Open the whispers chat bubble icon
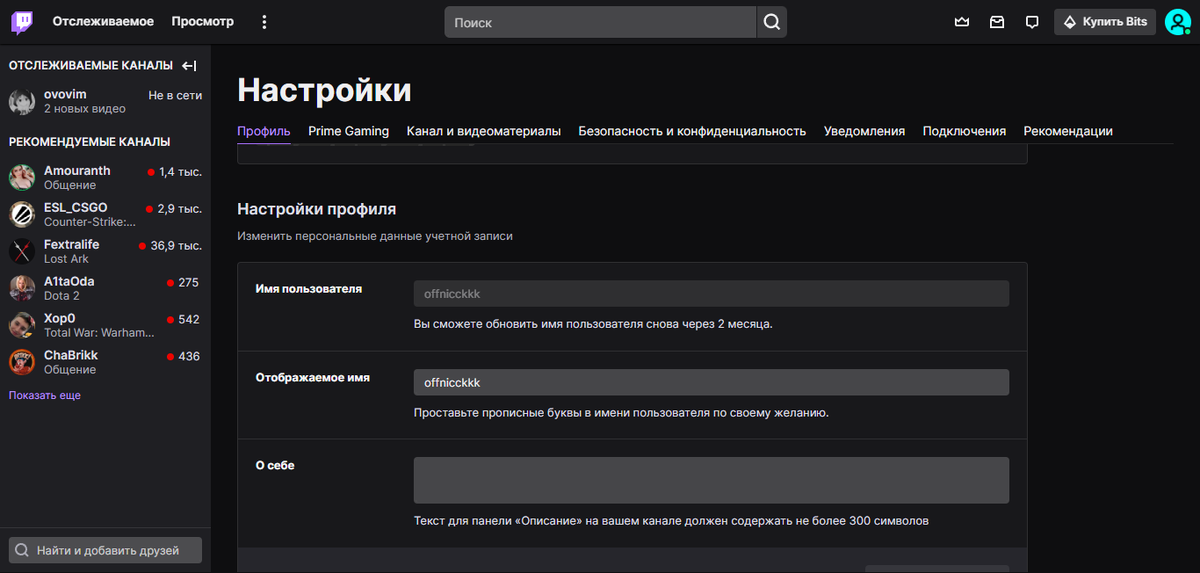1200x573 pixels. 1032,22
